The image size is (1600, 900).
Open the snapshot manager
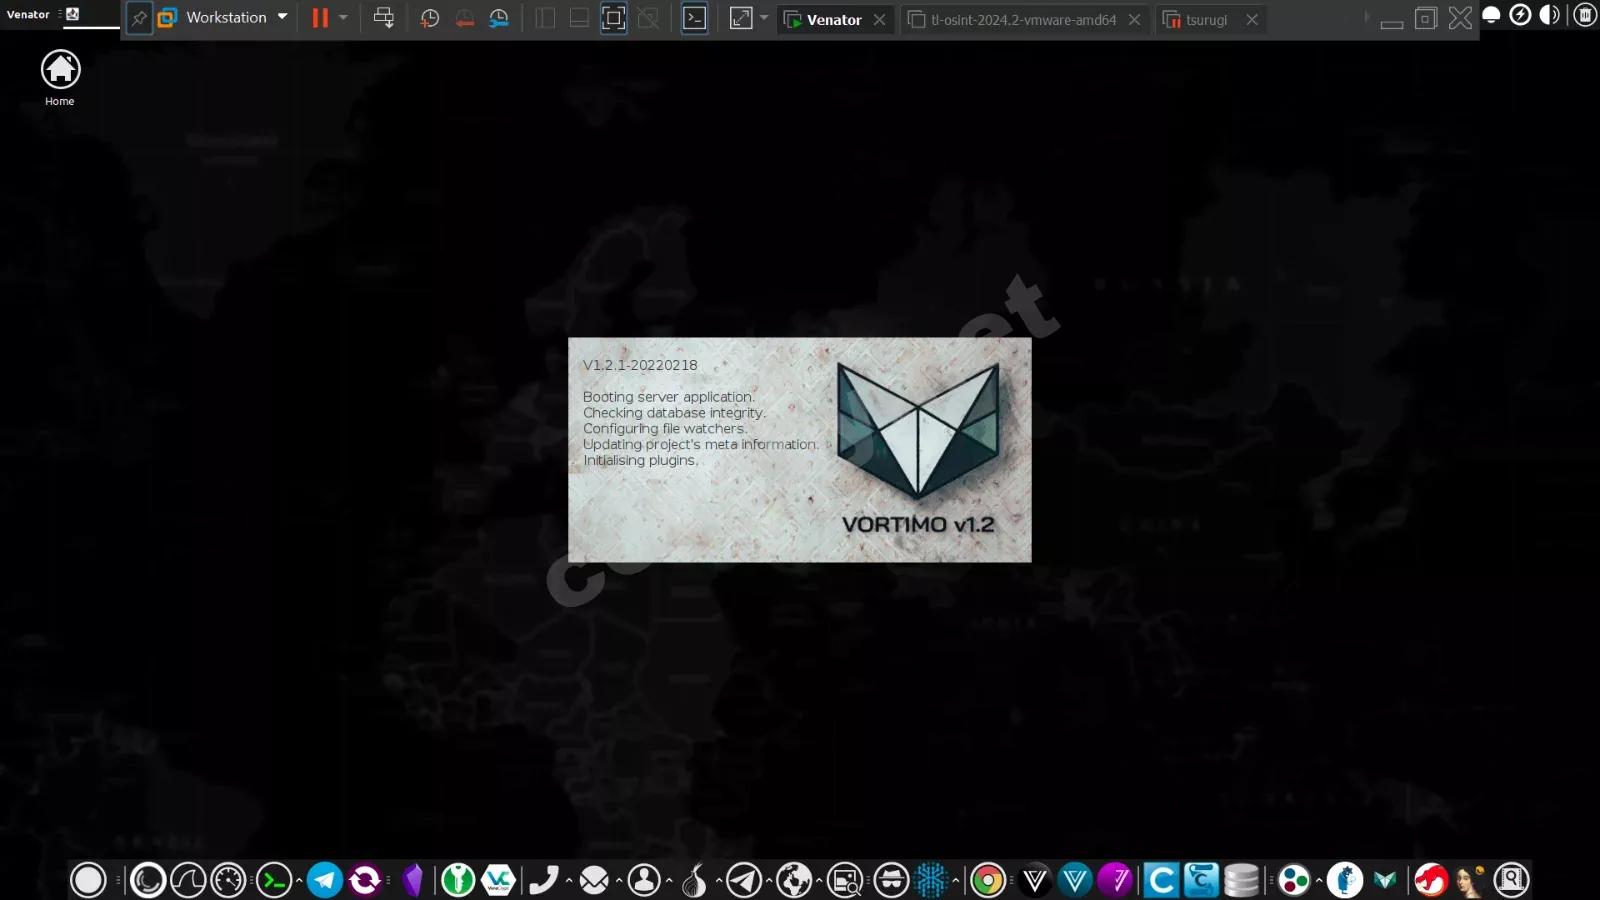(x=499, y=18)
